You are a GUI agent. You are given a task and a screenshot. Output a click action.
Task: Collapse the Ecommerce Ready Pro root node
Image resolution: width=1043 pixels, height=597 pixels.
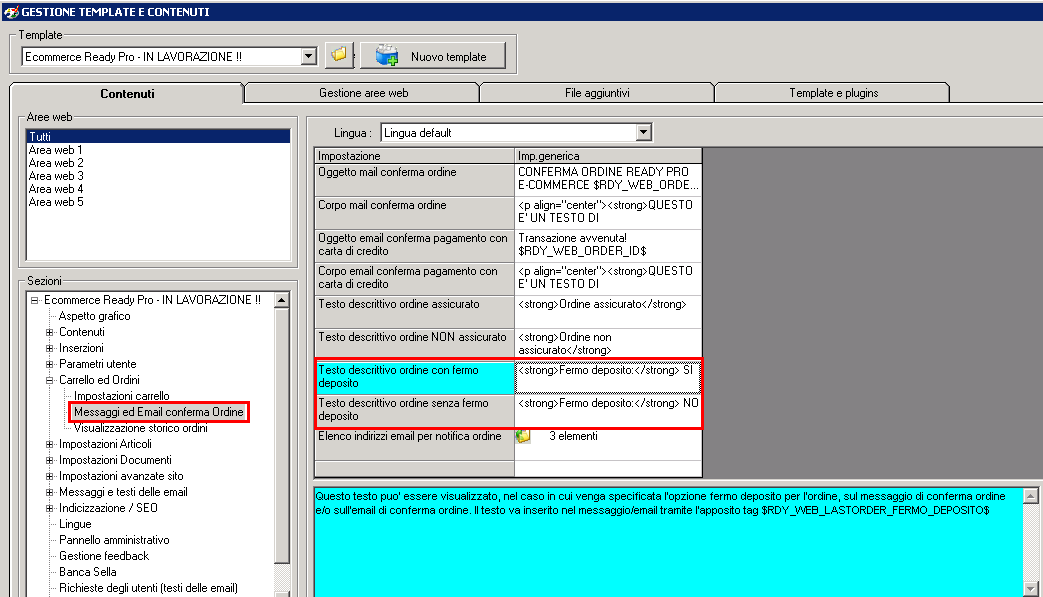(35, 300)
